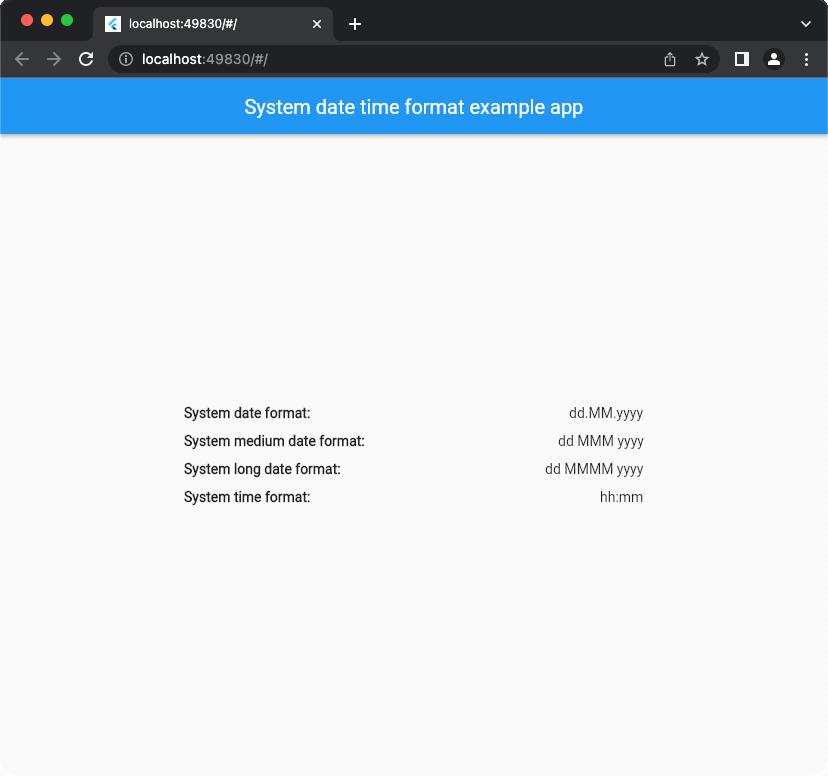Screen dimensions: 828x776
Task: Expand the tab search chevron
Action: (x=806, y=24)
